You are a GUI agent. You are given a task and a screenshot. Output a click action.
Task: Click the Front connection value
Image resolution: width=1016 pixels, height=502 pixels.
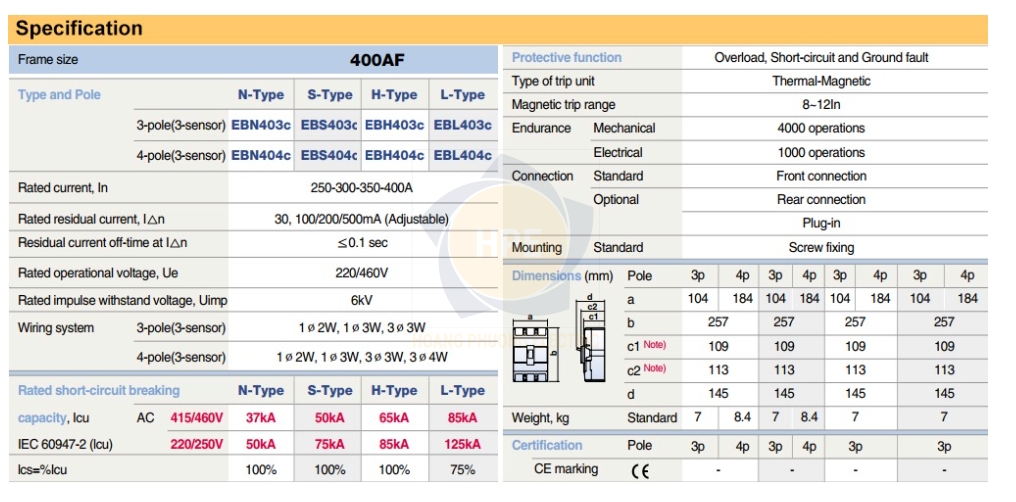click(x=822, y=176)
